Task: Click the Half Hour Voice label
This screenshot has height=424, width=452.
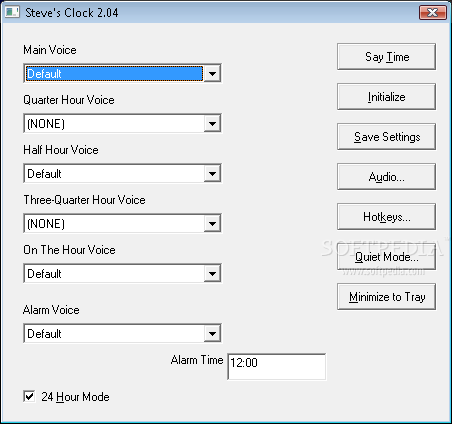Action: 61,150
